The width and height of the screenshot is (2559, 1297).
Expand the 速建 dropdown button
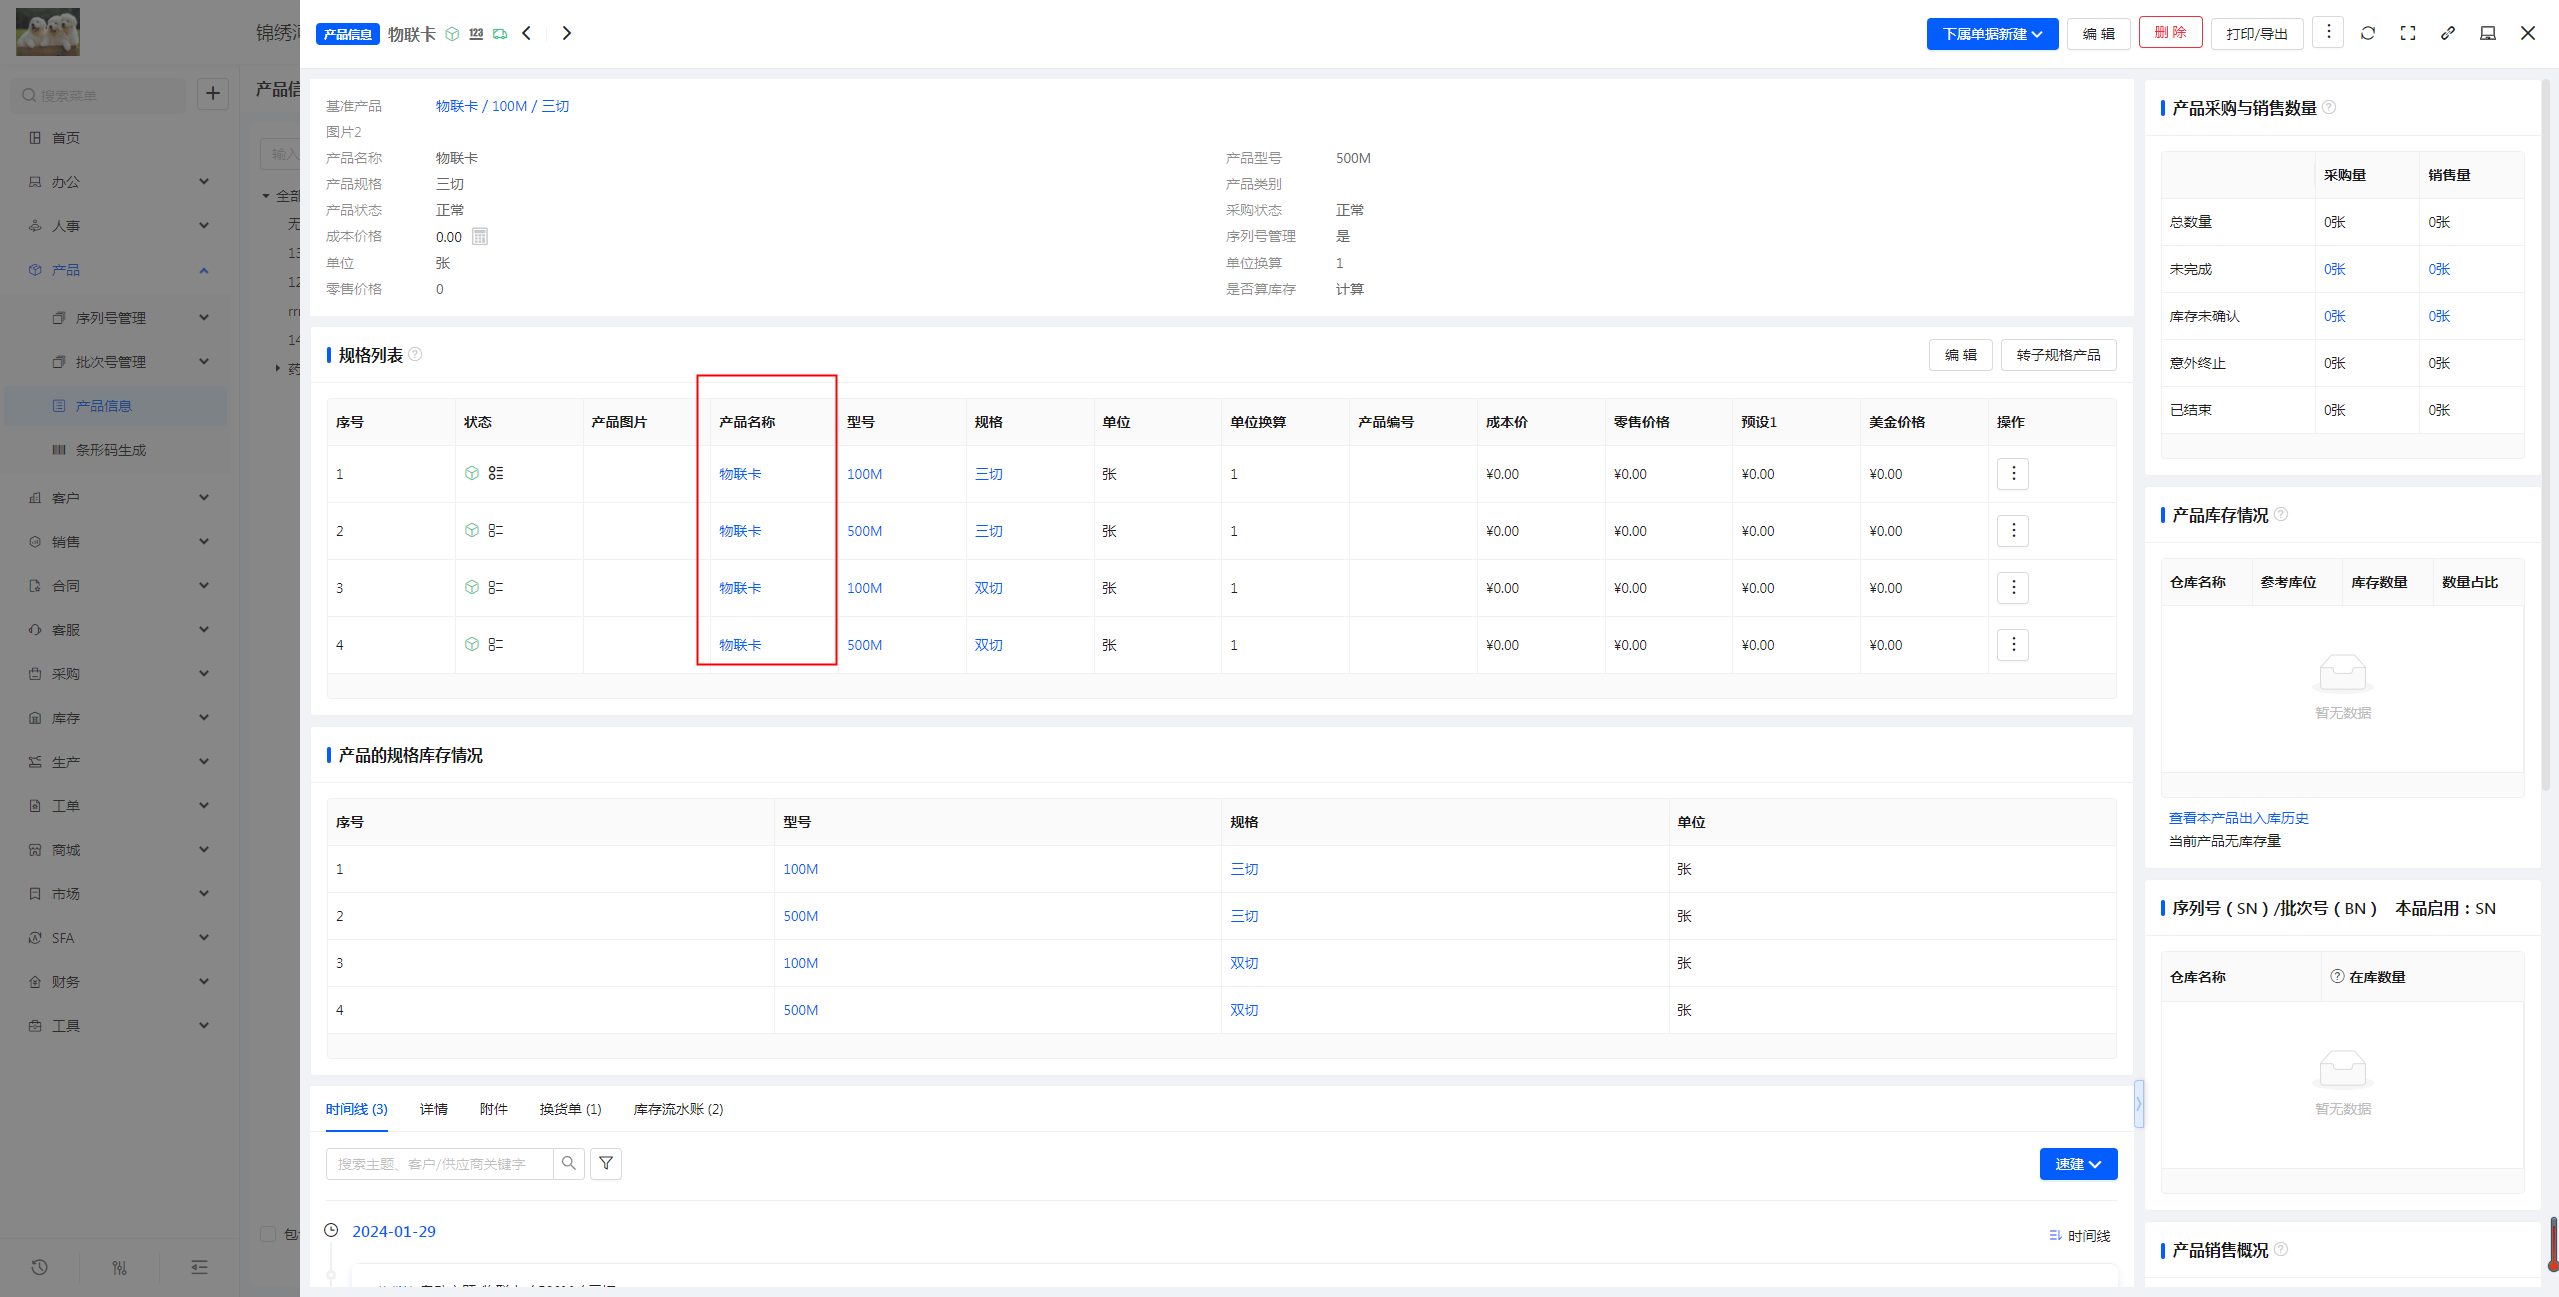[2078, 1164]
